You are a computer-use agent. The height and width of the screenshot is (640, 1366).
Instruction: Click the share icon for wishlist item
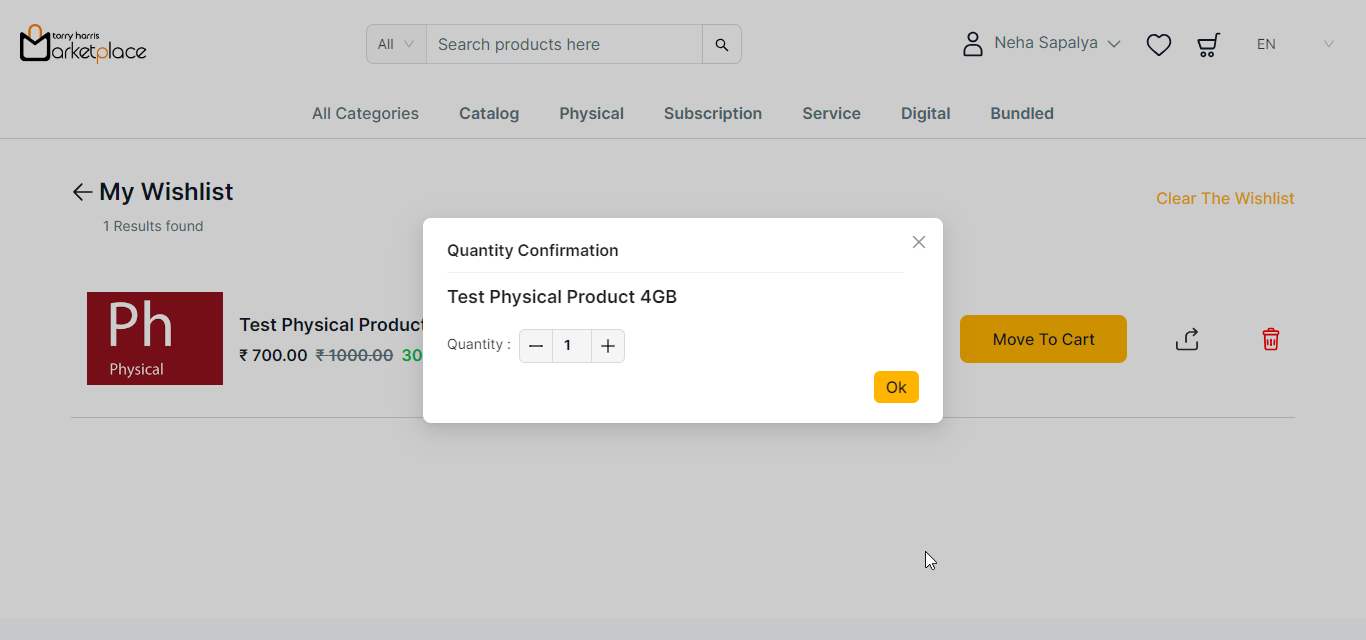[1187, 340]
